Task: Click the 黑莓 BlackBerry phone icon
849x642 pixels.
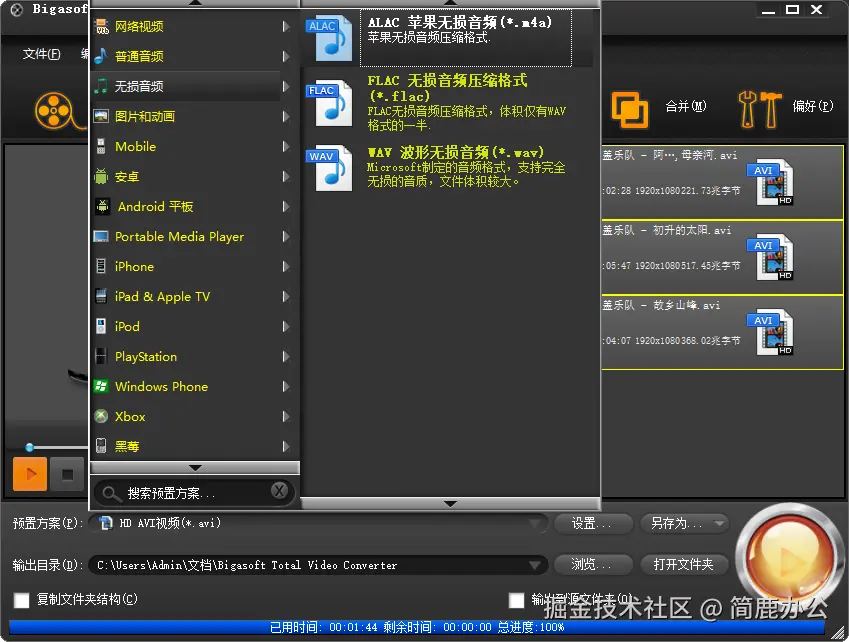Action: [101, 446]
